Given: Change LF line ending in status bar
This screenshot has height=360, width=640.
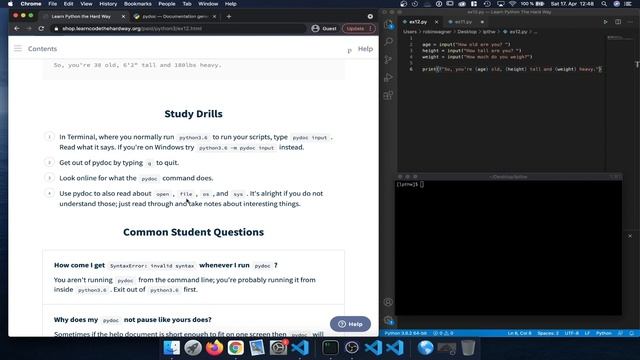Looking at the screenshot, I should [x=587, y=333].
